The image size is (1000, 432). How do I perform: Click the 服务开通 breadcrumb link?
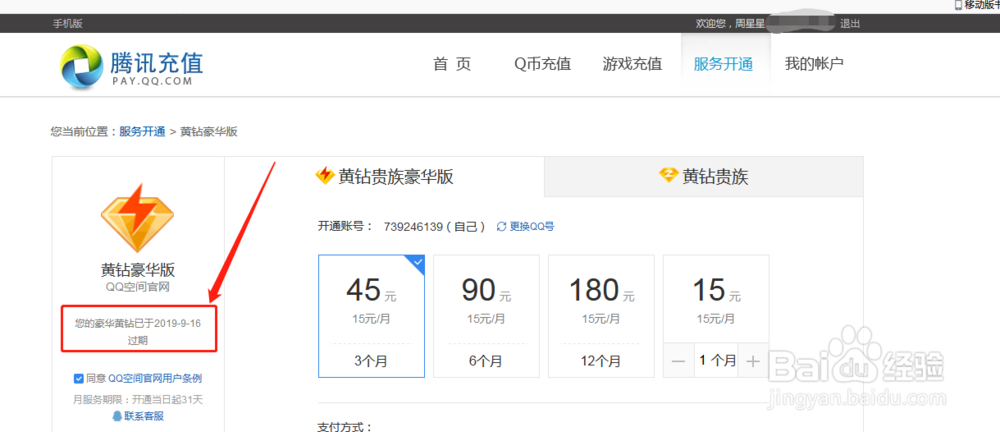[x=142, y=131]
